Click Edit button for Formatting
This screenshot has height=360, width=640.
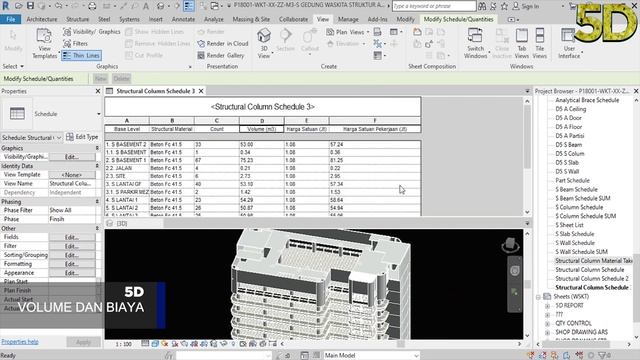pyautogui.click(x=72, y=264)
